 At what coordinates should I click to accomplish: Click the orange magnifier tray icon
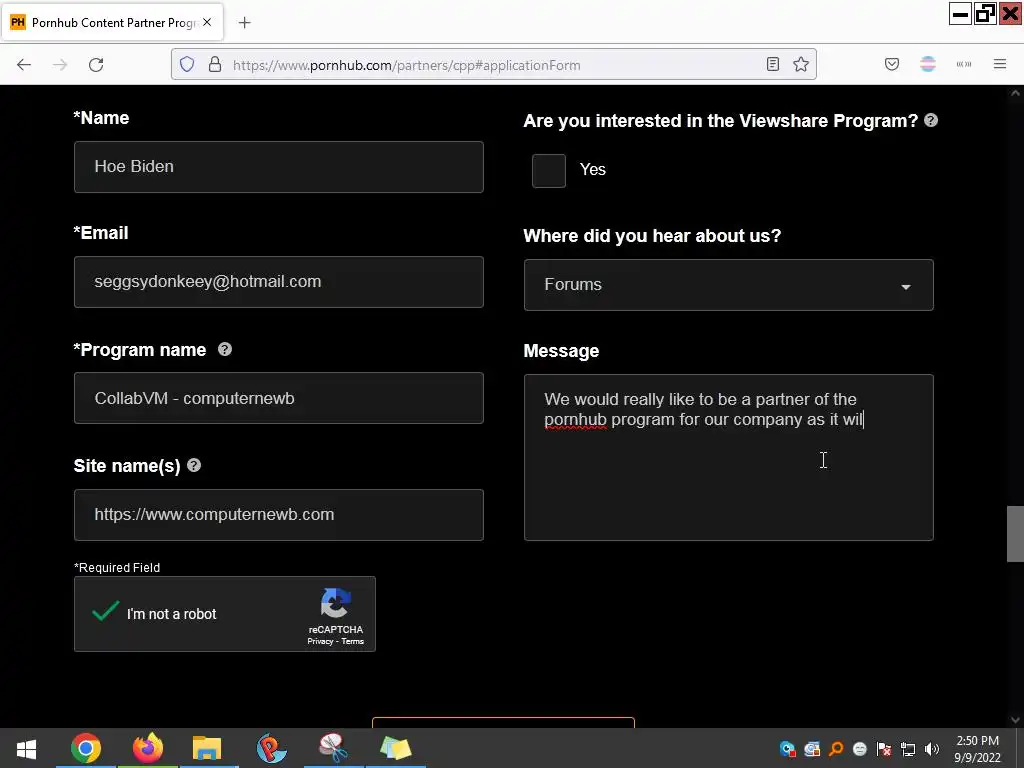[x=836, y=749]
